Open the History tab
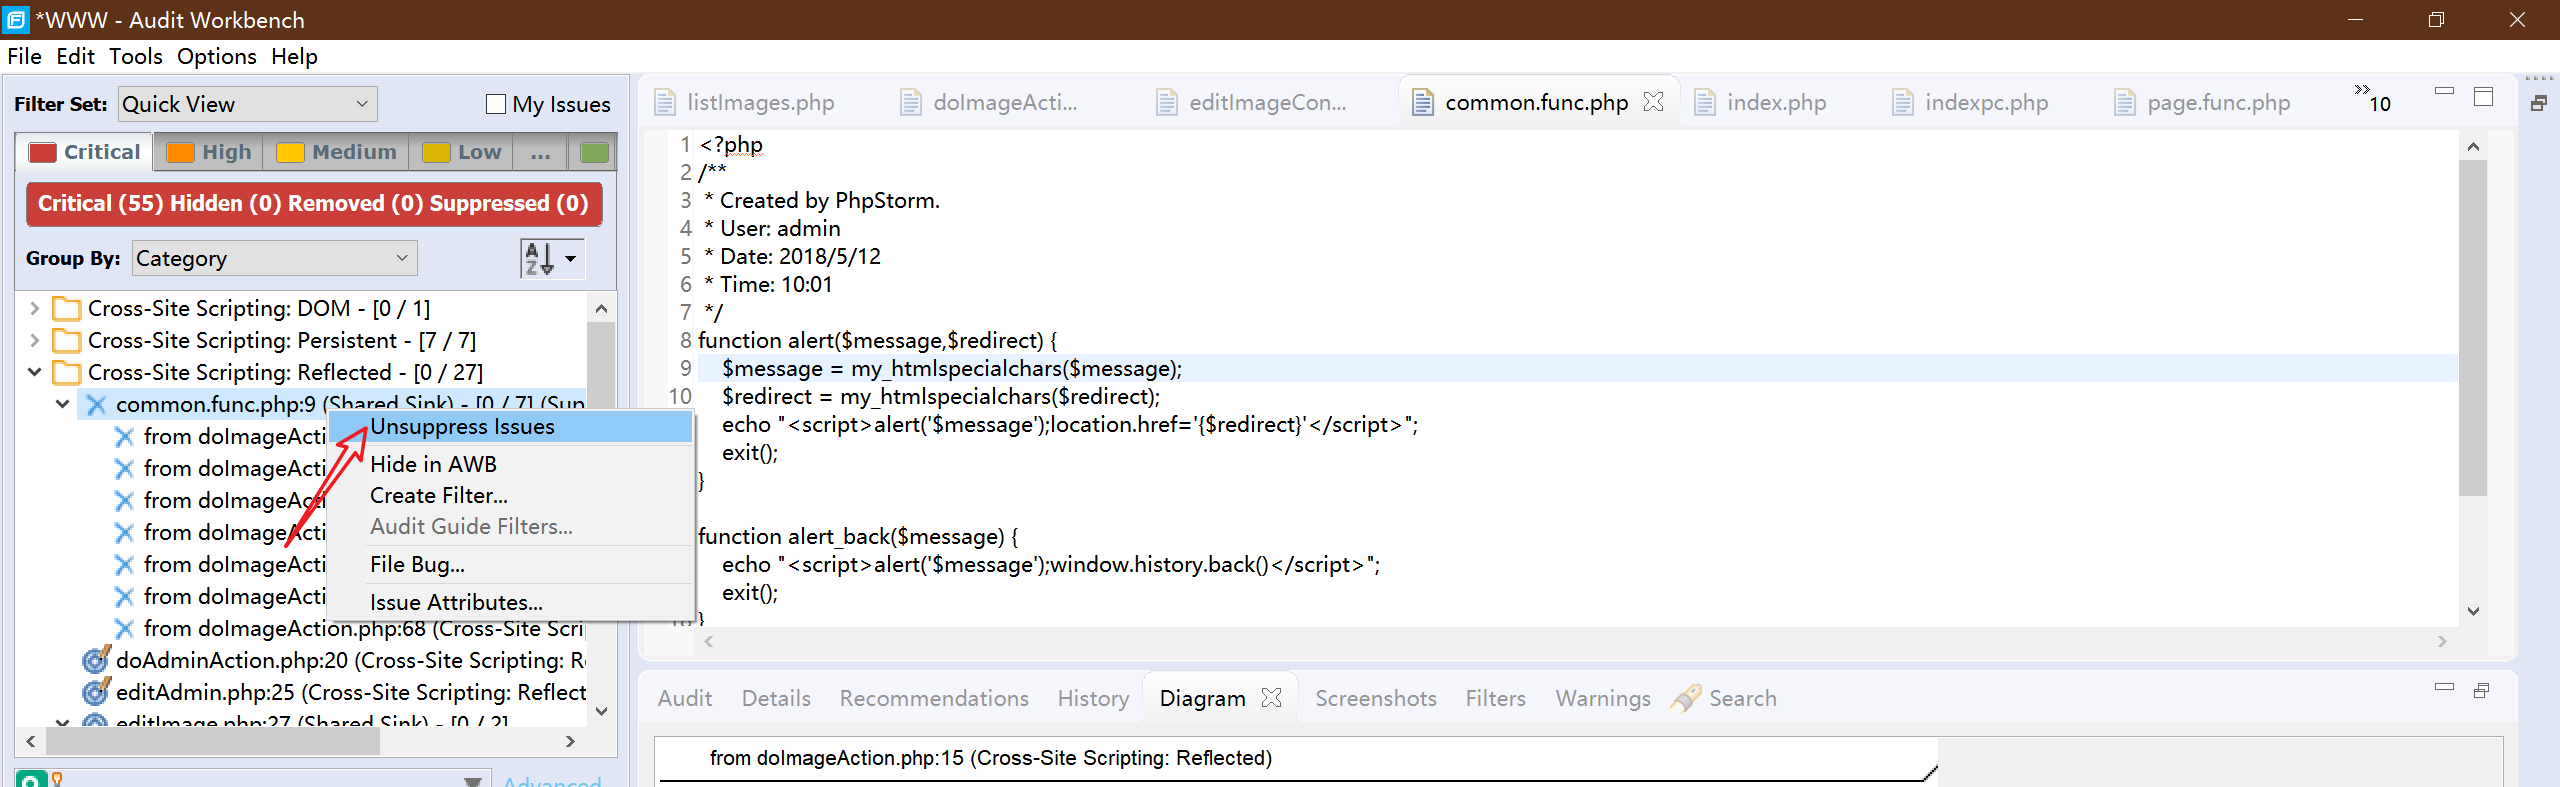The image size is (2560, 787). [x=1093, y=698]
